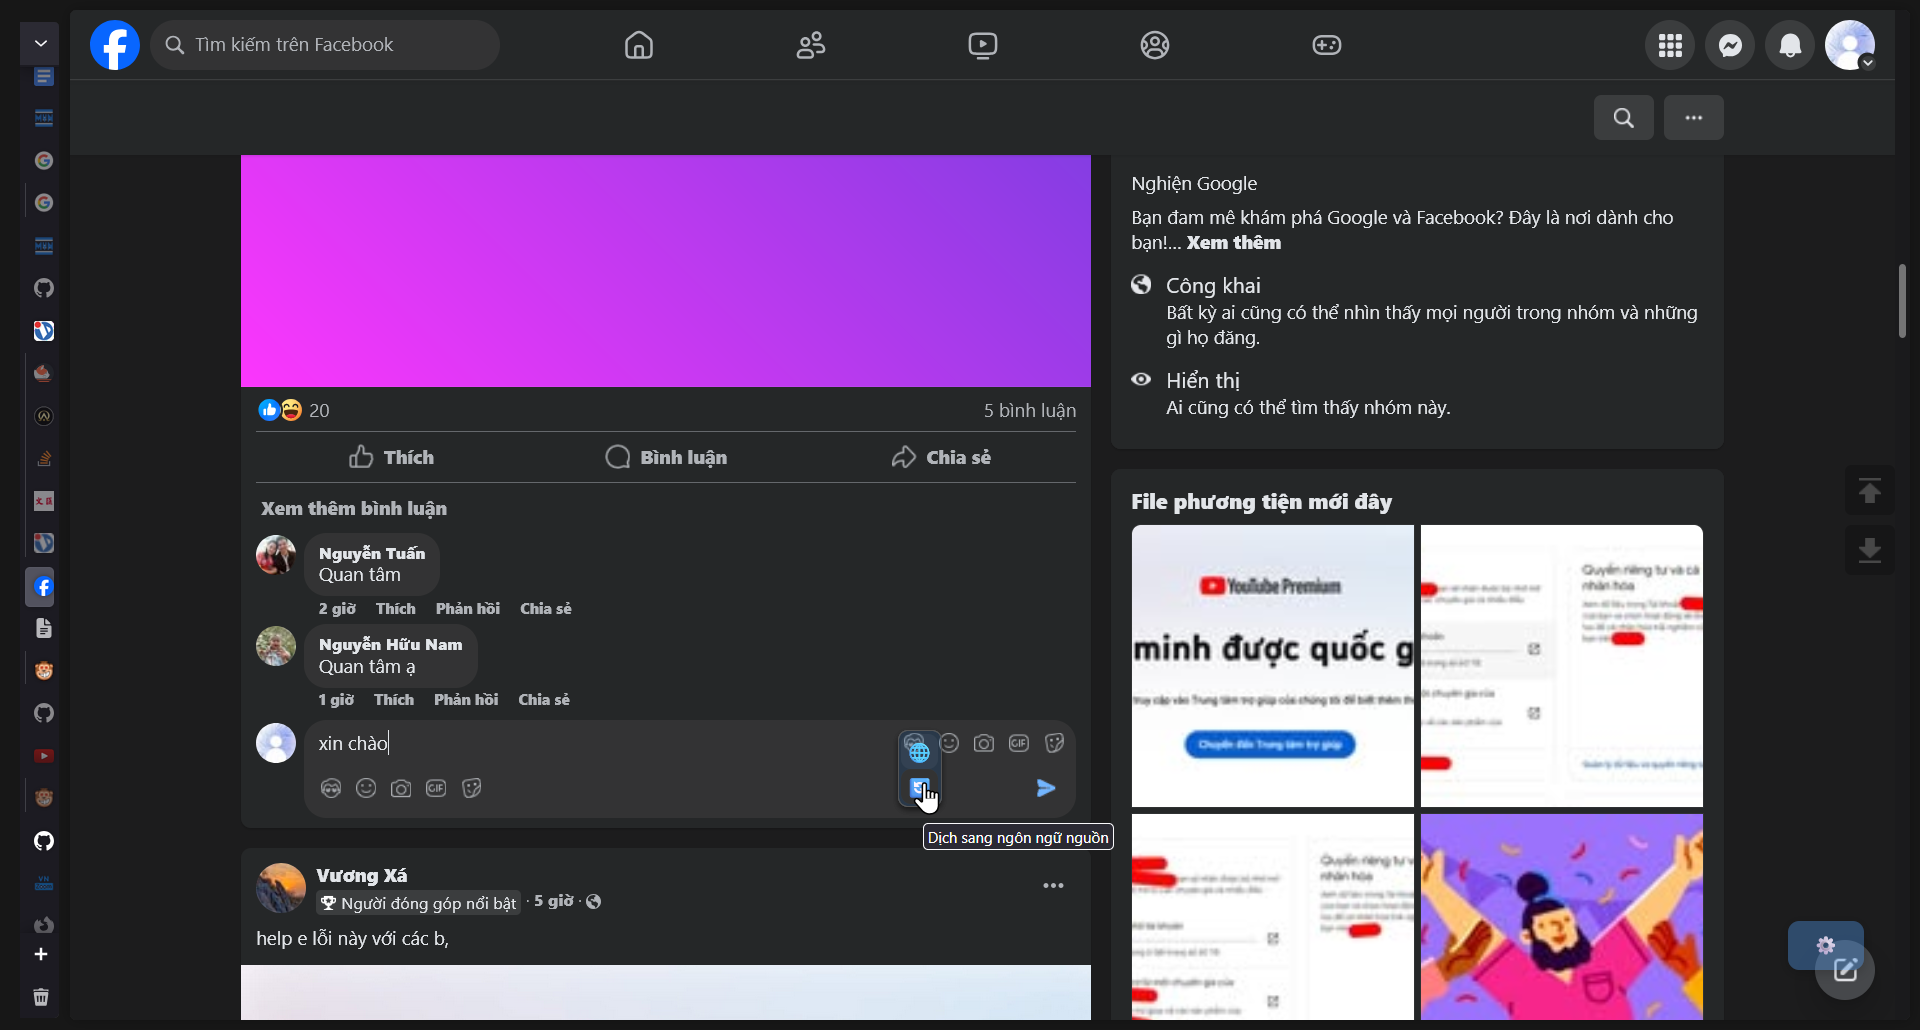Open the floating settings gear button
The width and height of the screenshot is (1920, 1030).
click(x=1826, y=945)
